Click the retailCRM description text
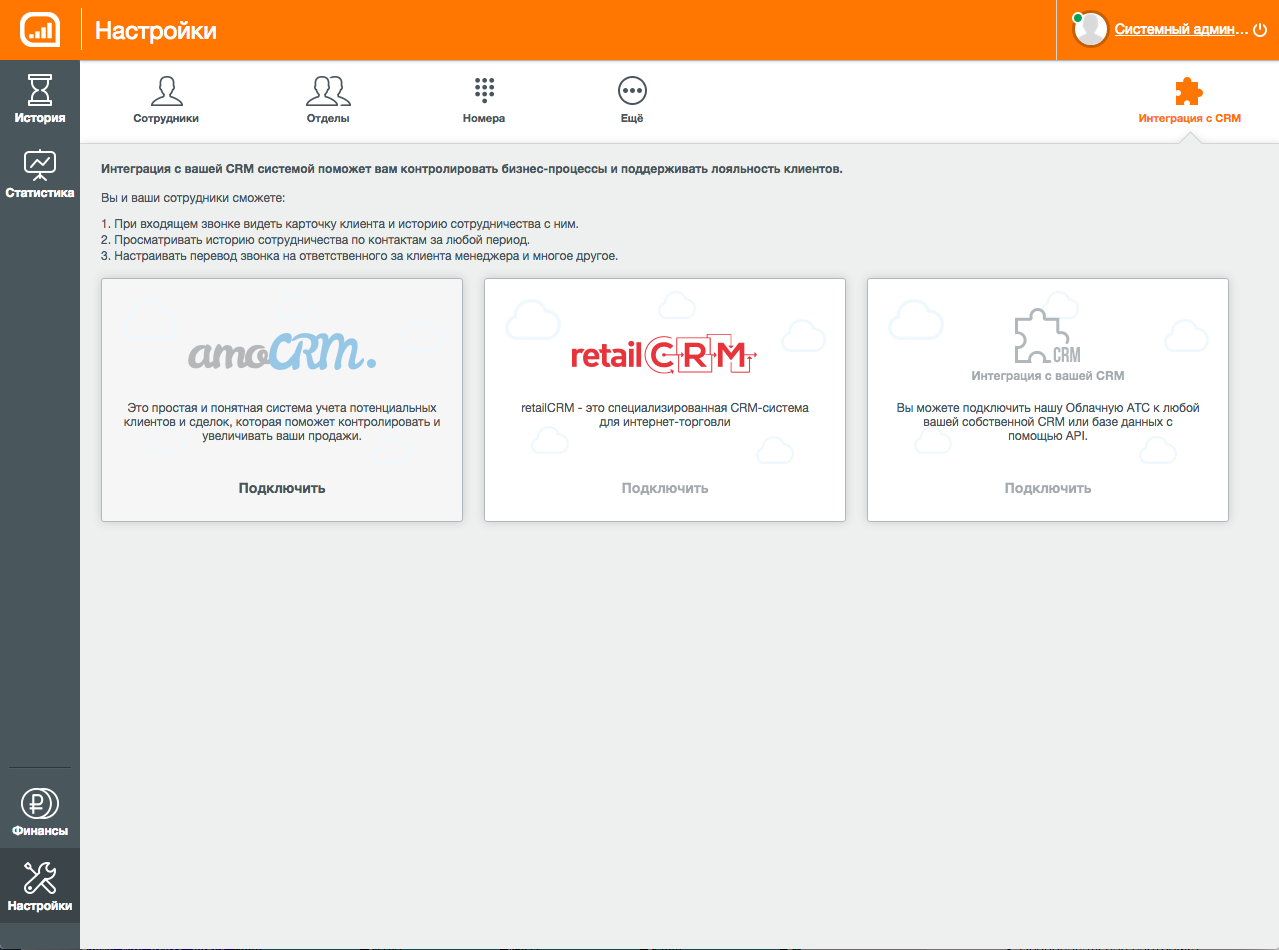Image resolution: width=1279 pixels, height=950 pixels. (x=665, y=415)
